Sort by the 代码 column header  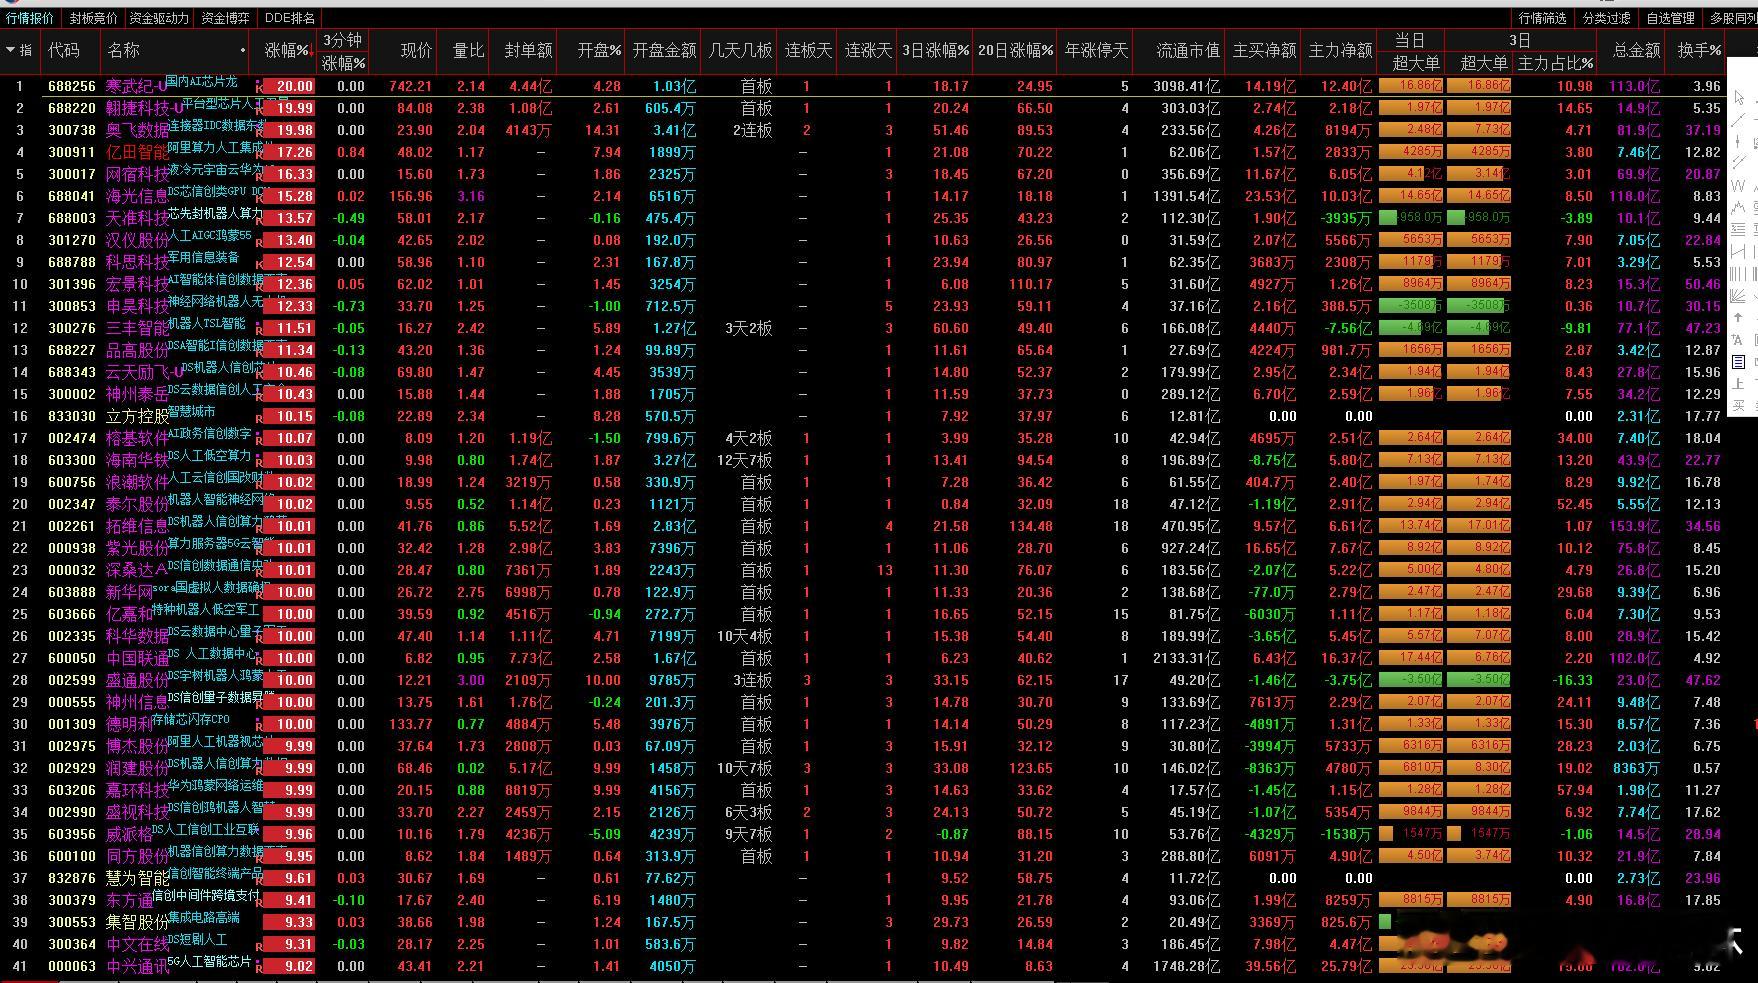click(64, 50)
